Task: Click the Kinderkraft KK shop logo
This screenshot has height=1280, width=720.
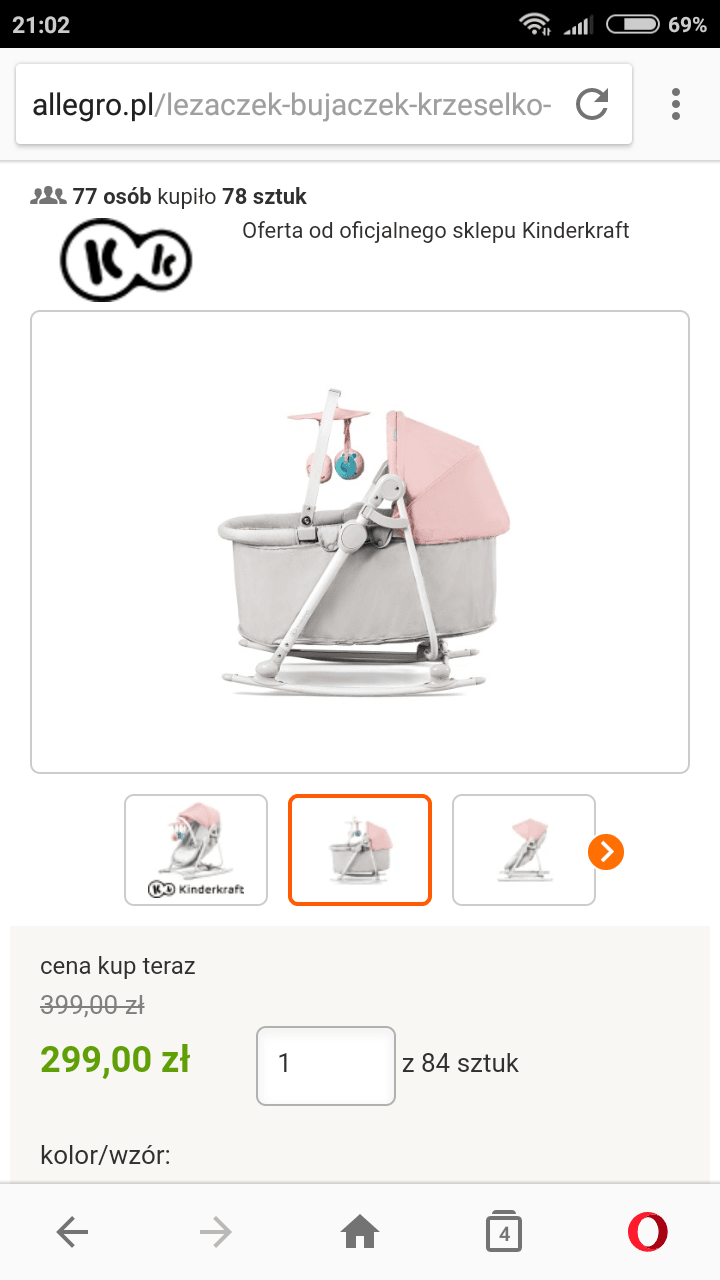Action: pyautogui.click(x=126, y=260)
